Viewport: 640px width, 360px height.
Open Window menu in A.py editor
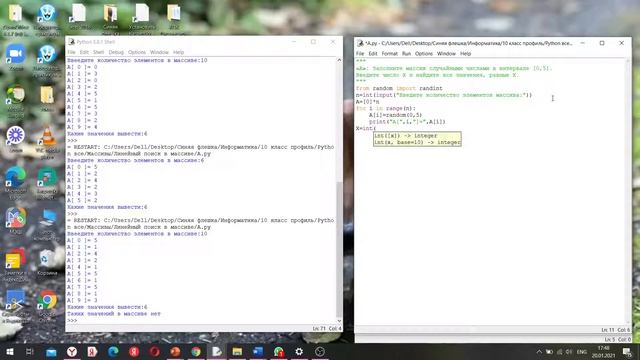coord(446,53)
